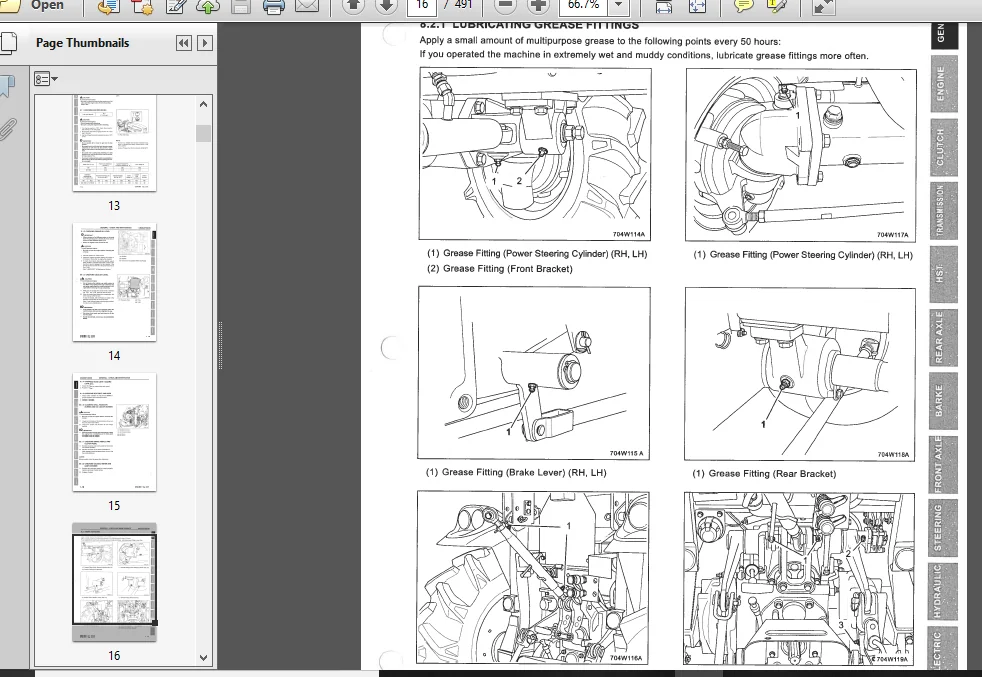Click the STEERING section tab on page
The height and width of the screenshot is (677, 982).
coord(942,528)
